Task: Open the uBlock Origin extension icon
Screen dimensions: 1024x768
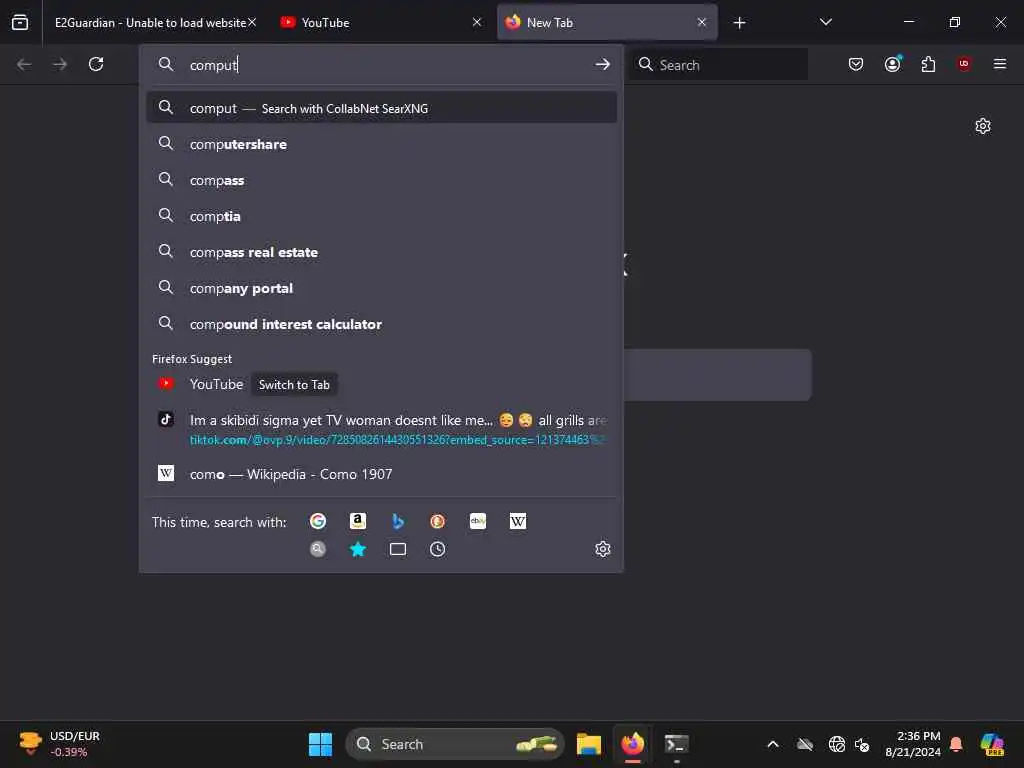Action: pyautogui.click(x=964, y=64)
